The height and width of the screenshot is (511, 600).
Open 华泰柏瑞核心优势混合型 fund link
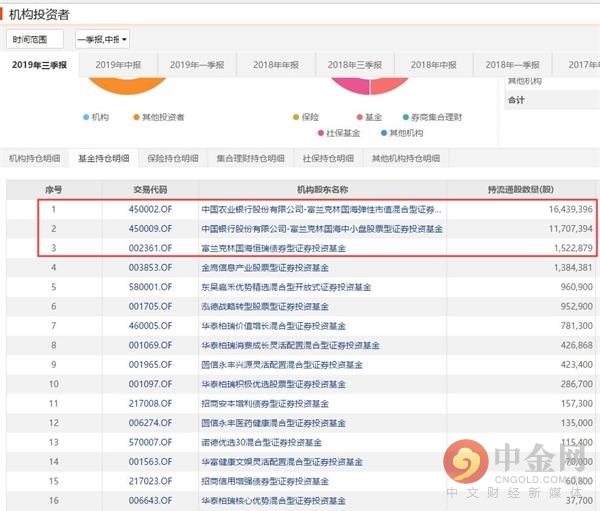tap(274, 501)
